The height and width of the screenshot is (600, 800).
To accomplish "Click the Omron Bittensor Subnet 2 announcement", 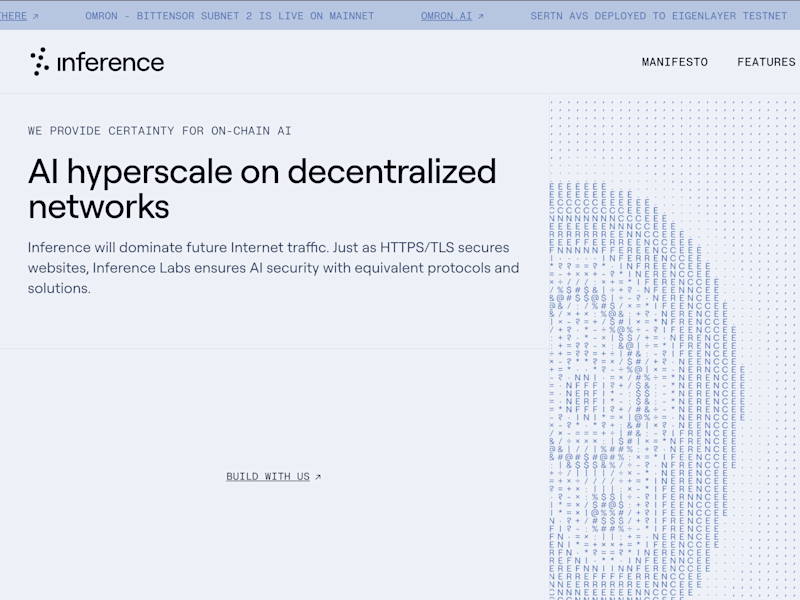I will (x=230, y=16).
